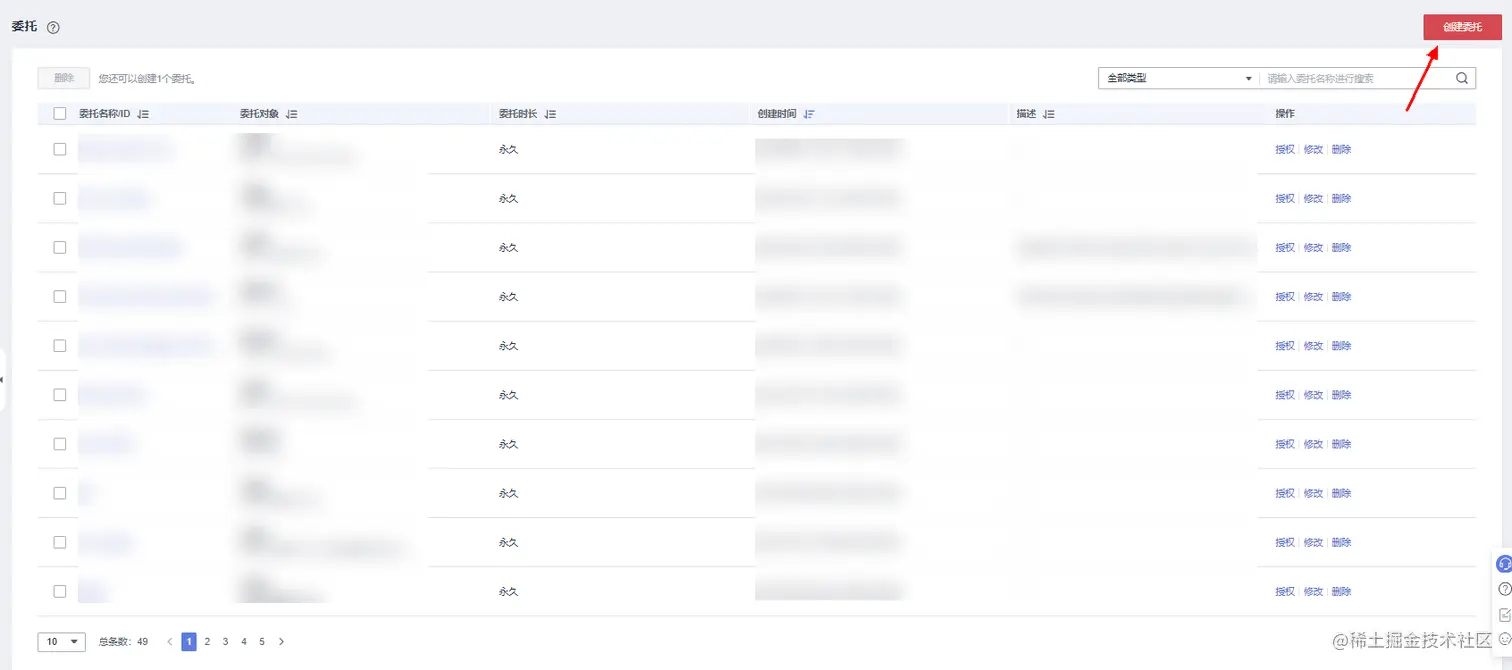Click 修改 in the ninth row
Screen dimensions: 1512x670
(x=1313, y=542)
